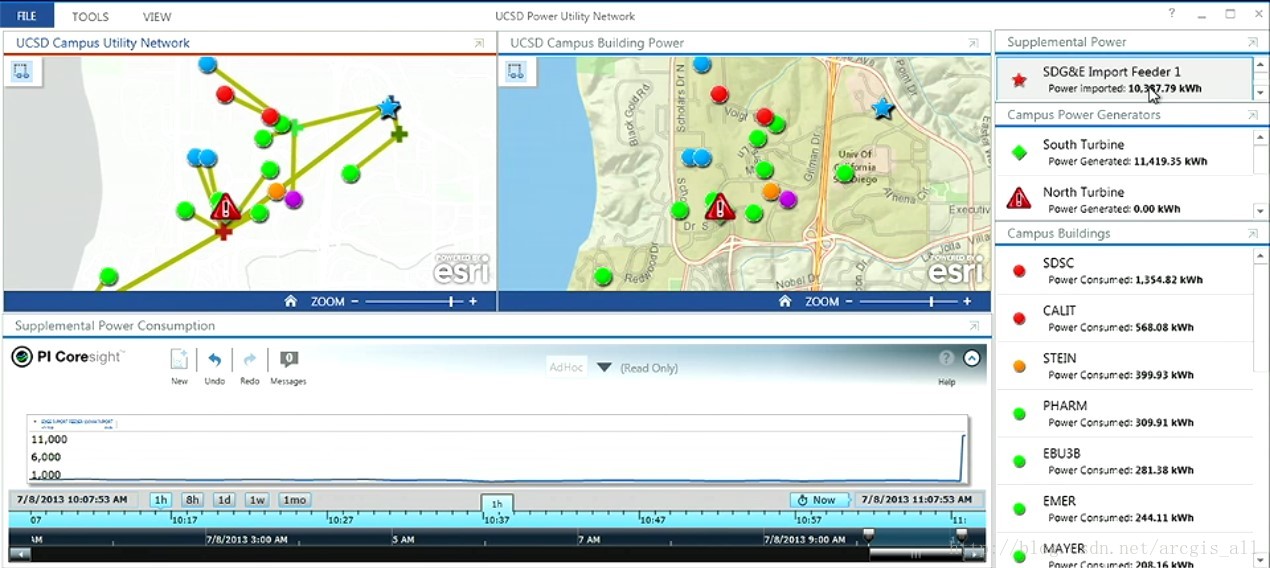Open the TOOLS menu

90,16
